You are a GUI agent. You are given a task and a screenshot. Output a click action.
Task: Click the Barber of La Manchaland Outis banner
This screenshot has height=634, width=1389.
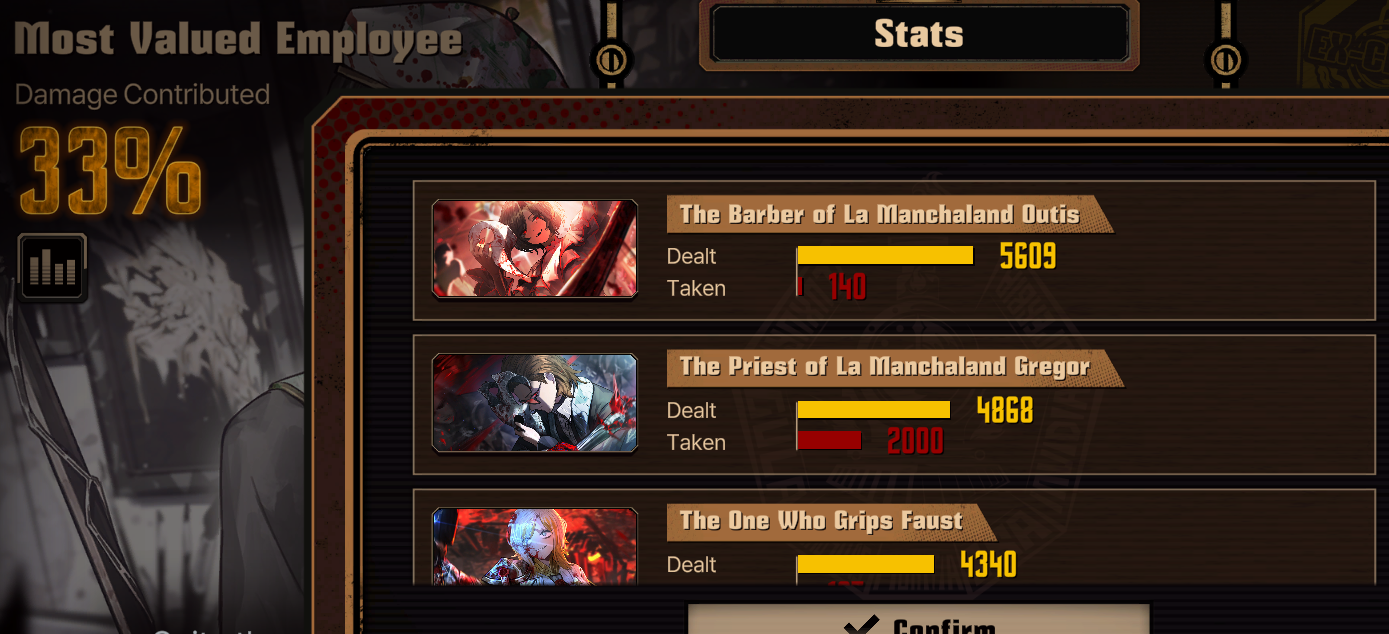[x=889, y=214]
